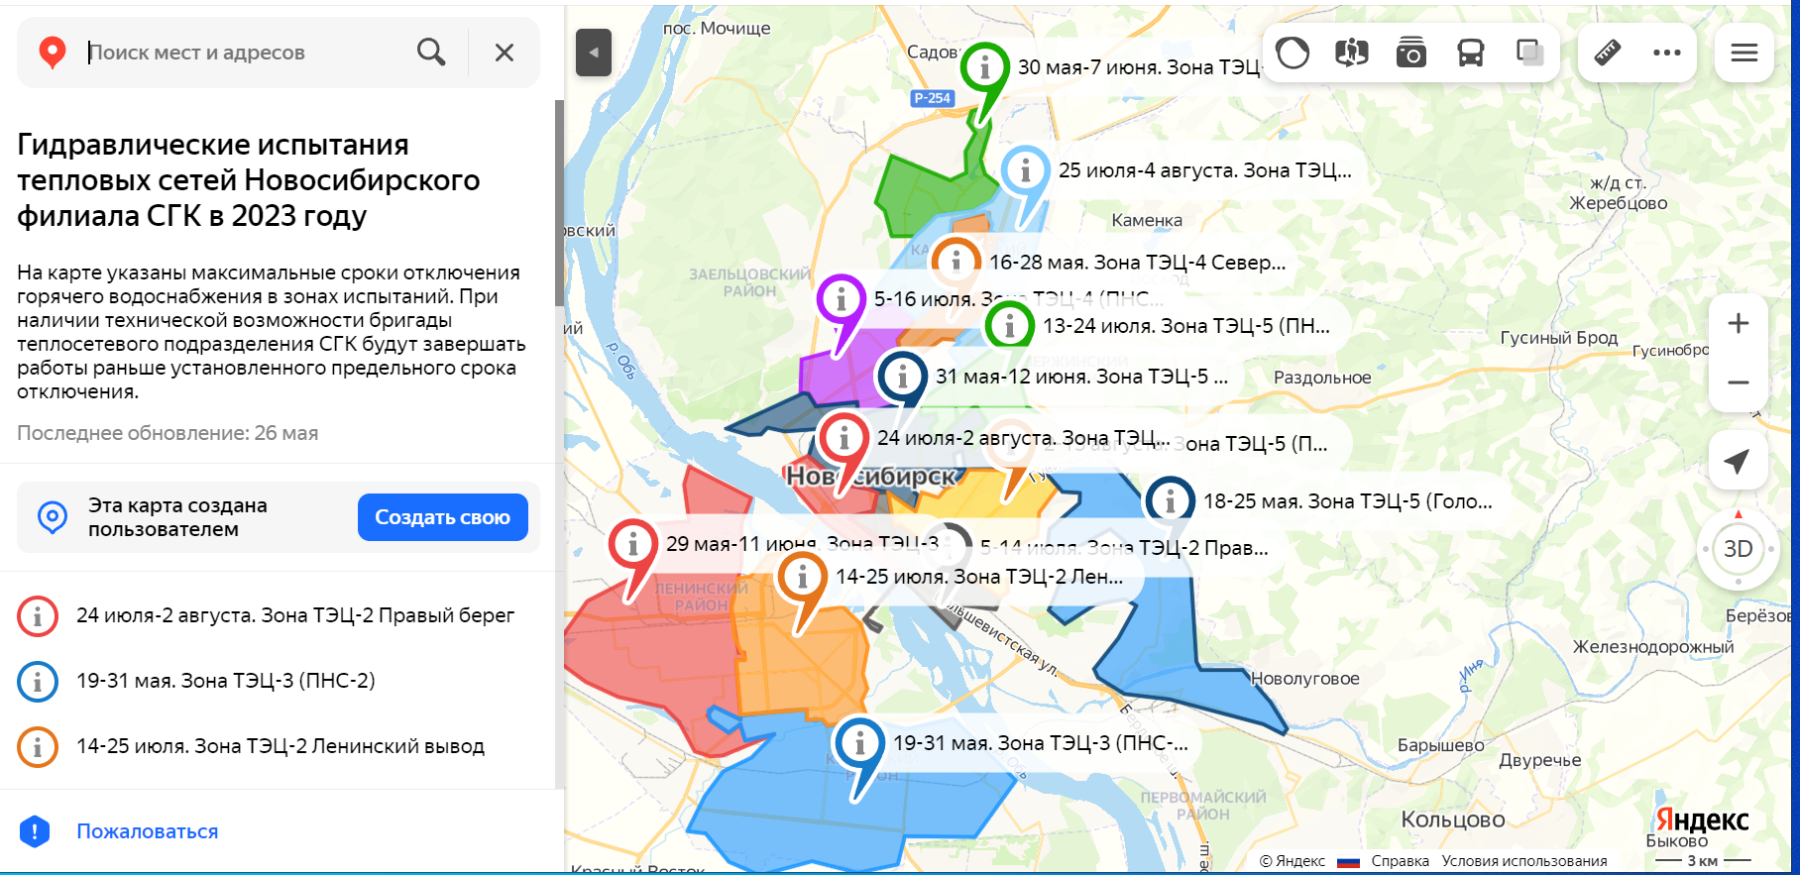
Task: Click the blue info icon in the sidebar list
Action: tap(37, 681)
